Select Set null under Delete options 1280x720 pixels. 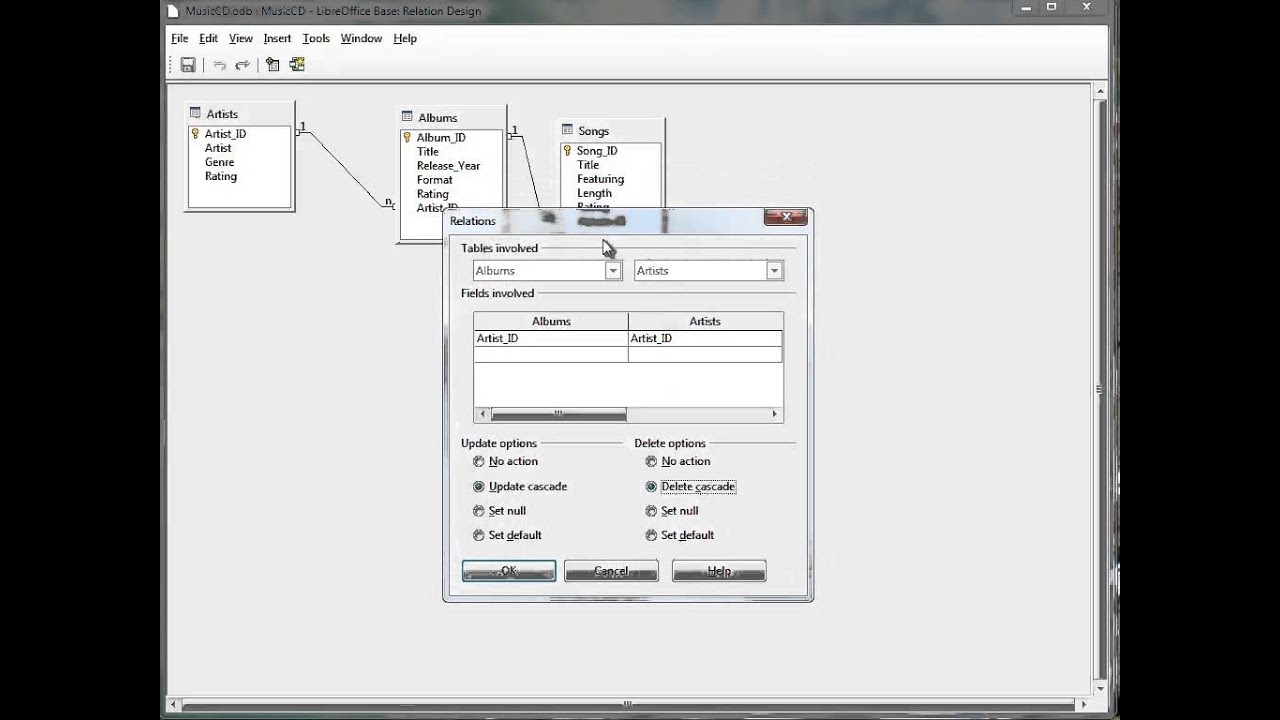point(651,511)
